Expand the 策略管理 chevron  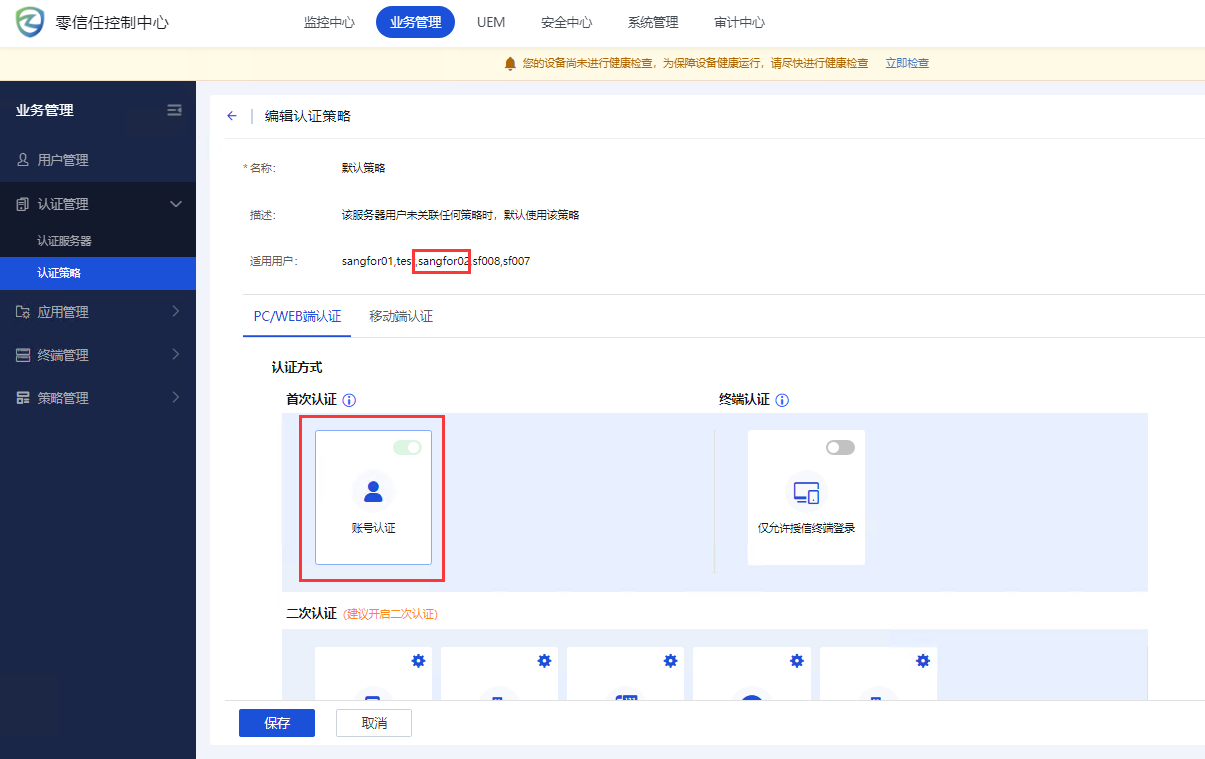[176, 398]
